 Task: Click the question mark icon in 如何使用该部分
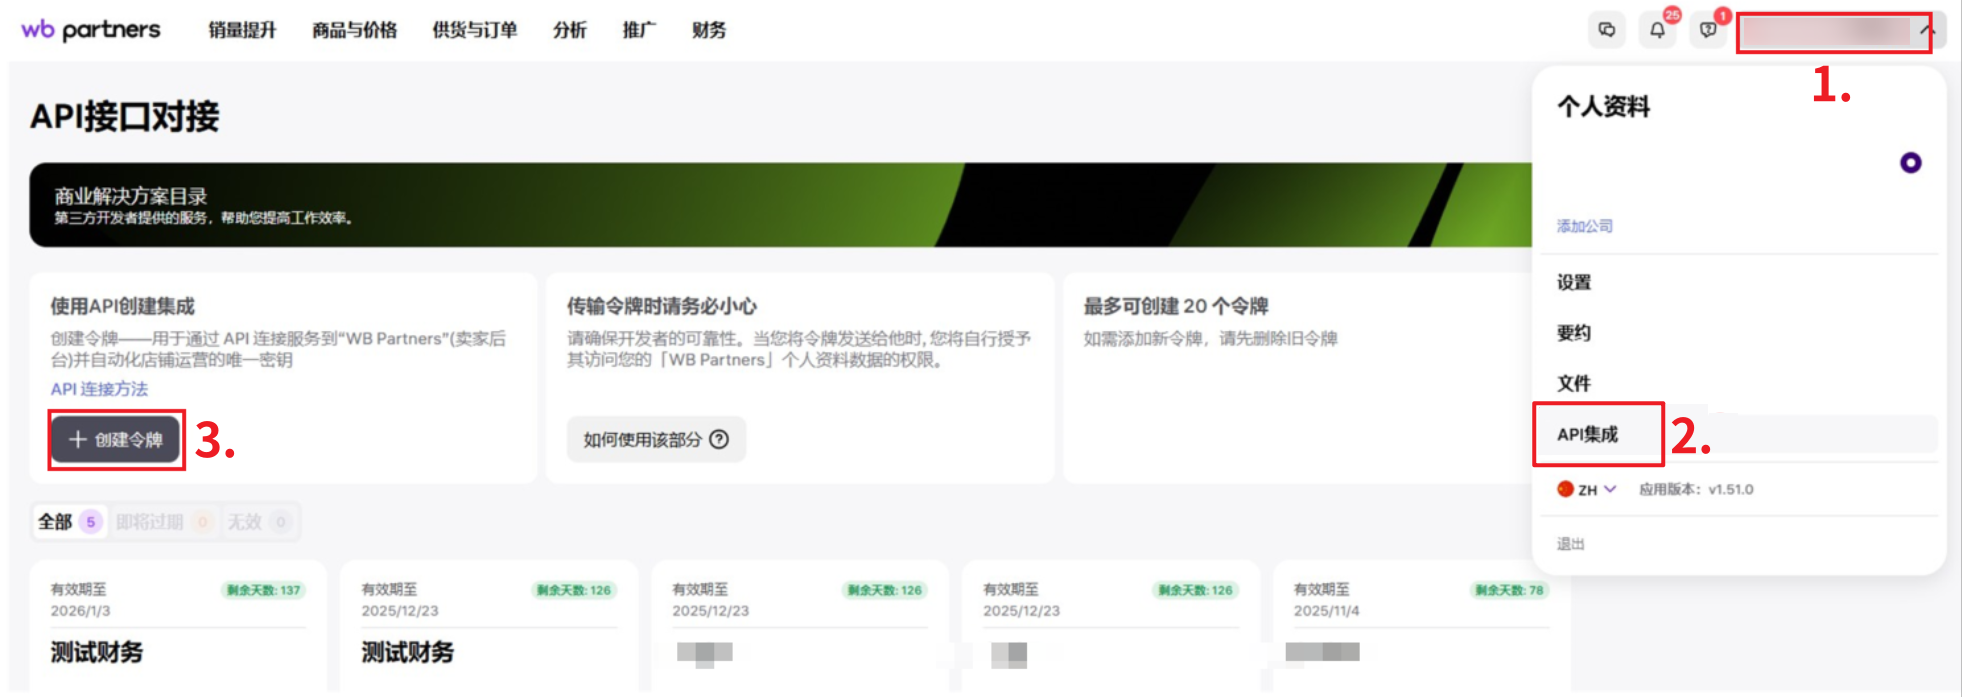pos(719,439)
